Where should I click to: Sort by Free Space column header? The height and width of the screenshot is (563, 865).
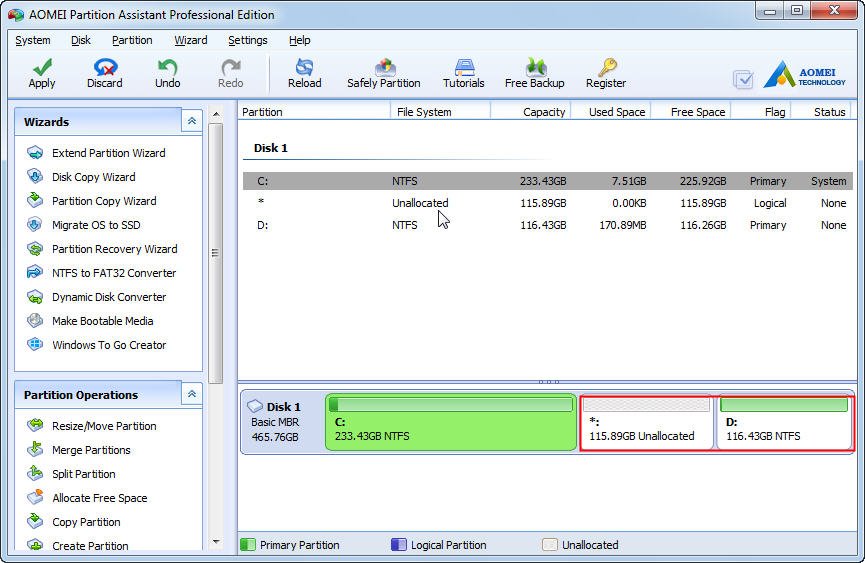pyautogui.click(x=691, y=112)
